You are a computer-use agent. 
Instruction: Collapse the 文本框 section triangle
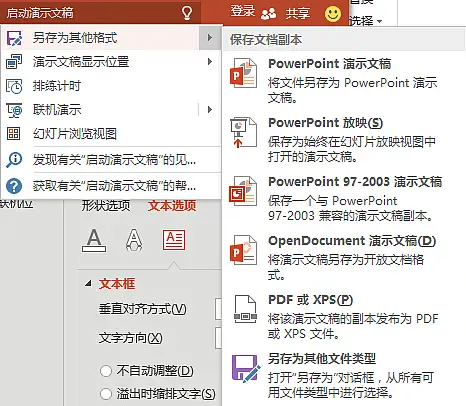click(88, 283)
